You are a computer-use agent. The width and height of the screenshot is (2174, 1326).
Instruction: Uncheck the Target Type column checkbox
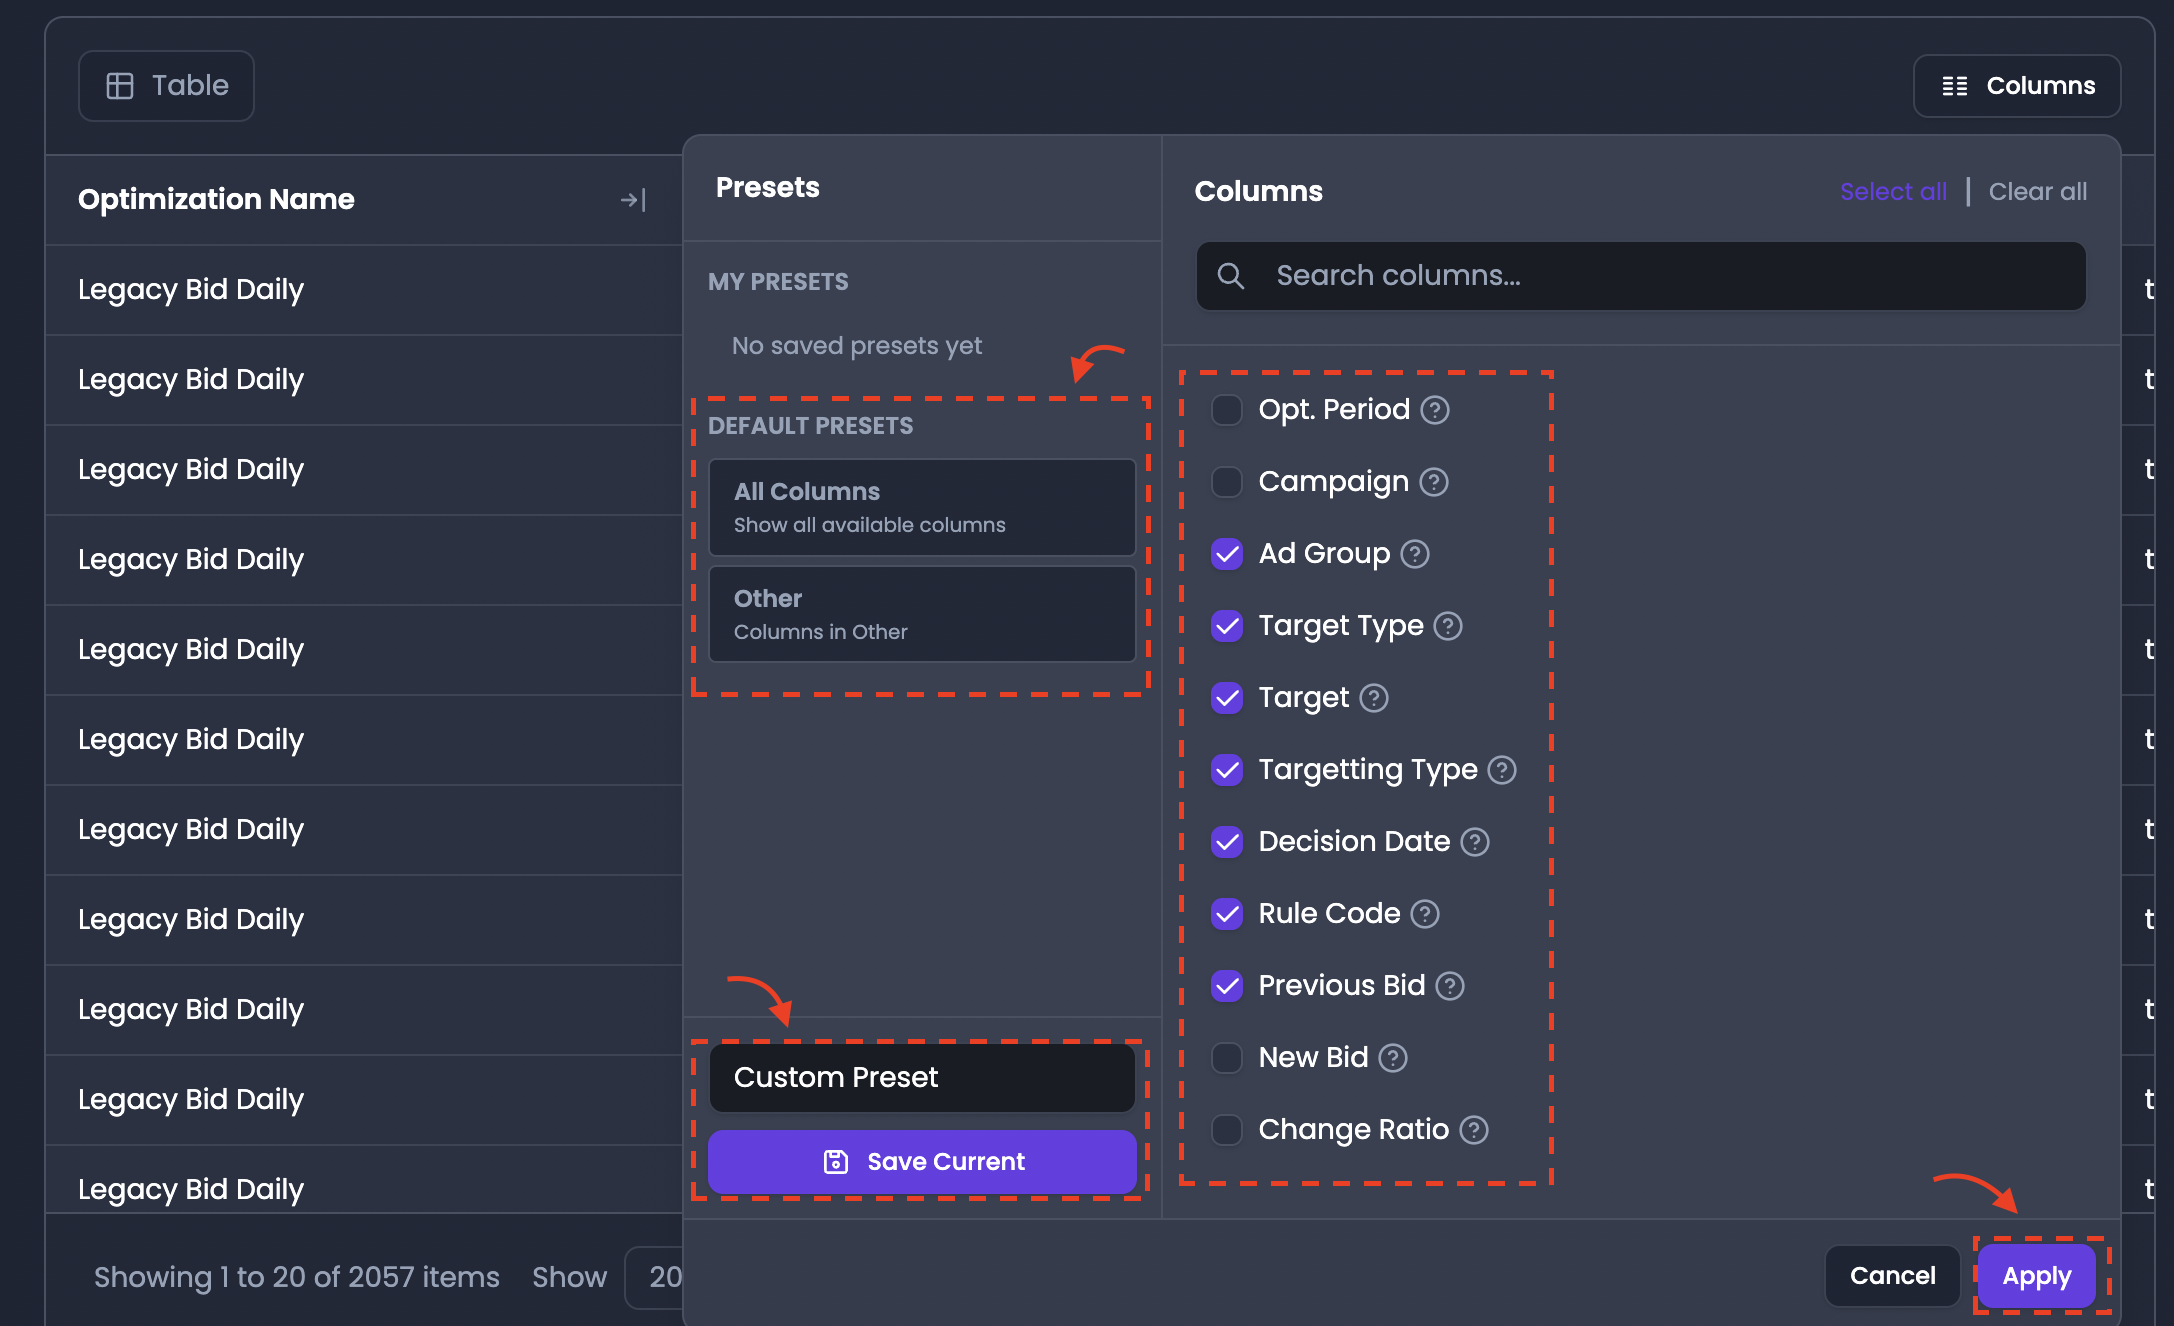click(x=1227, y=626)
